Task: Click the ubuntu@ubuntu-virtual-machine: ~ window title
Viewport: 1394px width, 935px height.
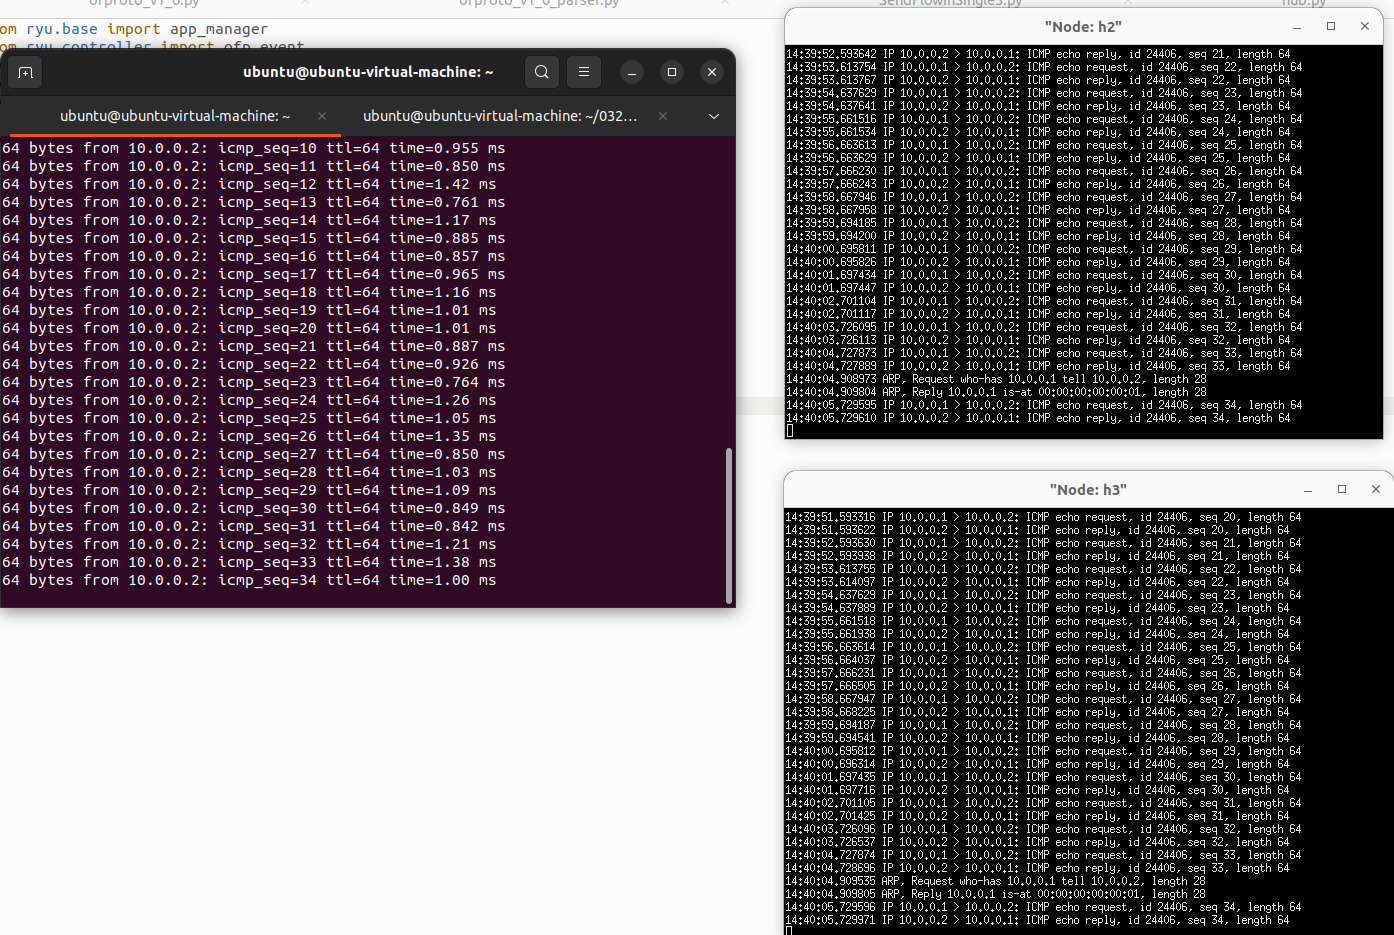Action: (x=368, y=72)
